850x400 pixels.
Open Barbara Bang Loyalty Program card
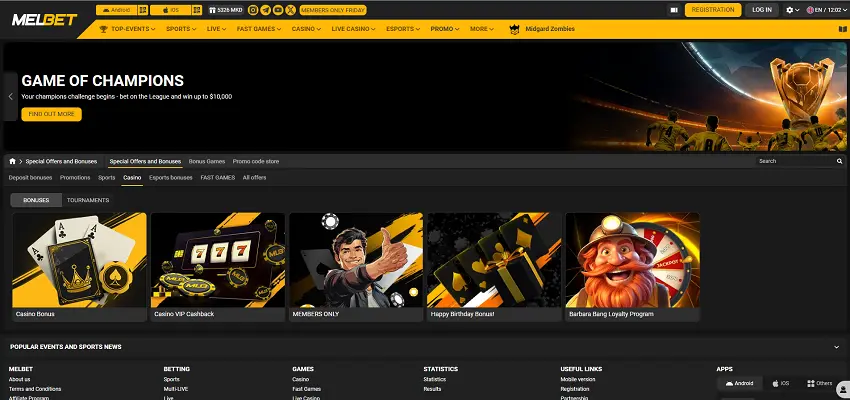[633, 267]
